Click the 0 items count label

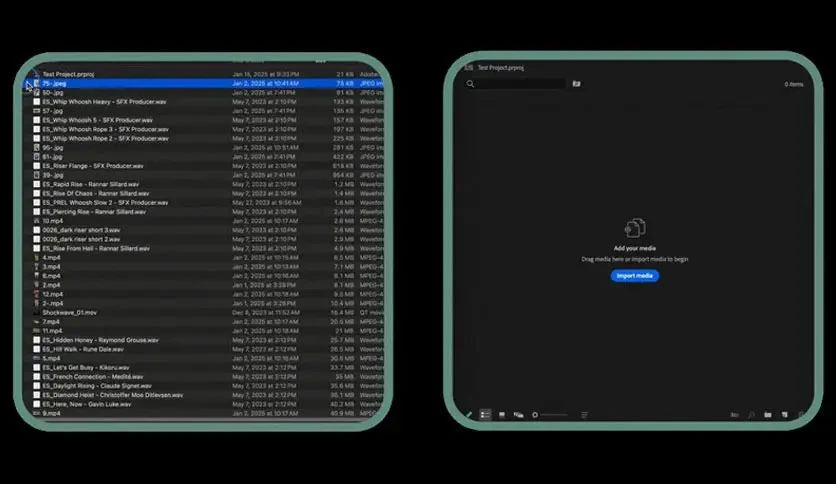[x=793, y=84]
